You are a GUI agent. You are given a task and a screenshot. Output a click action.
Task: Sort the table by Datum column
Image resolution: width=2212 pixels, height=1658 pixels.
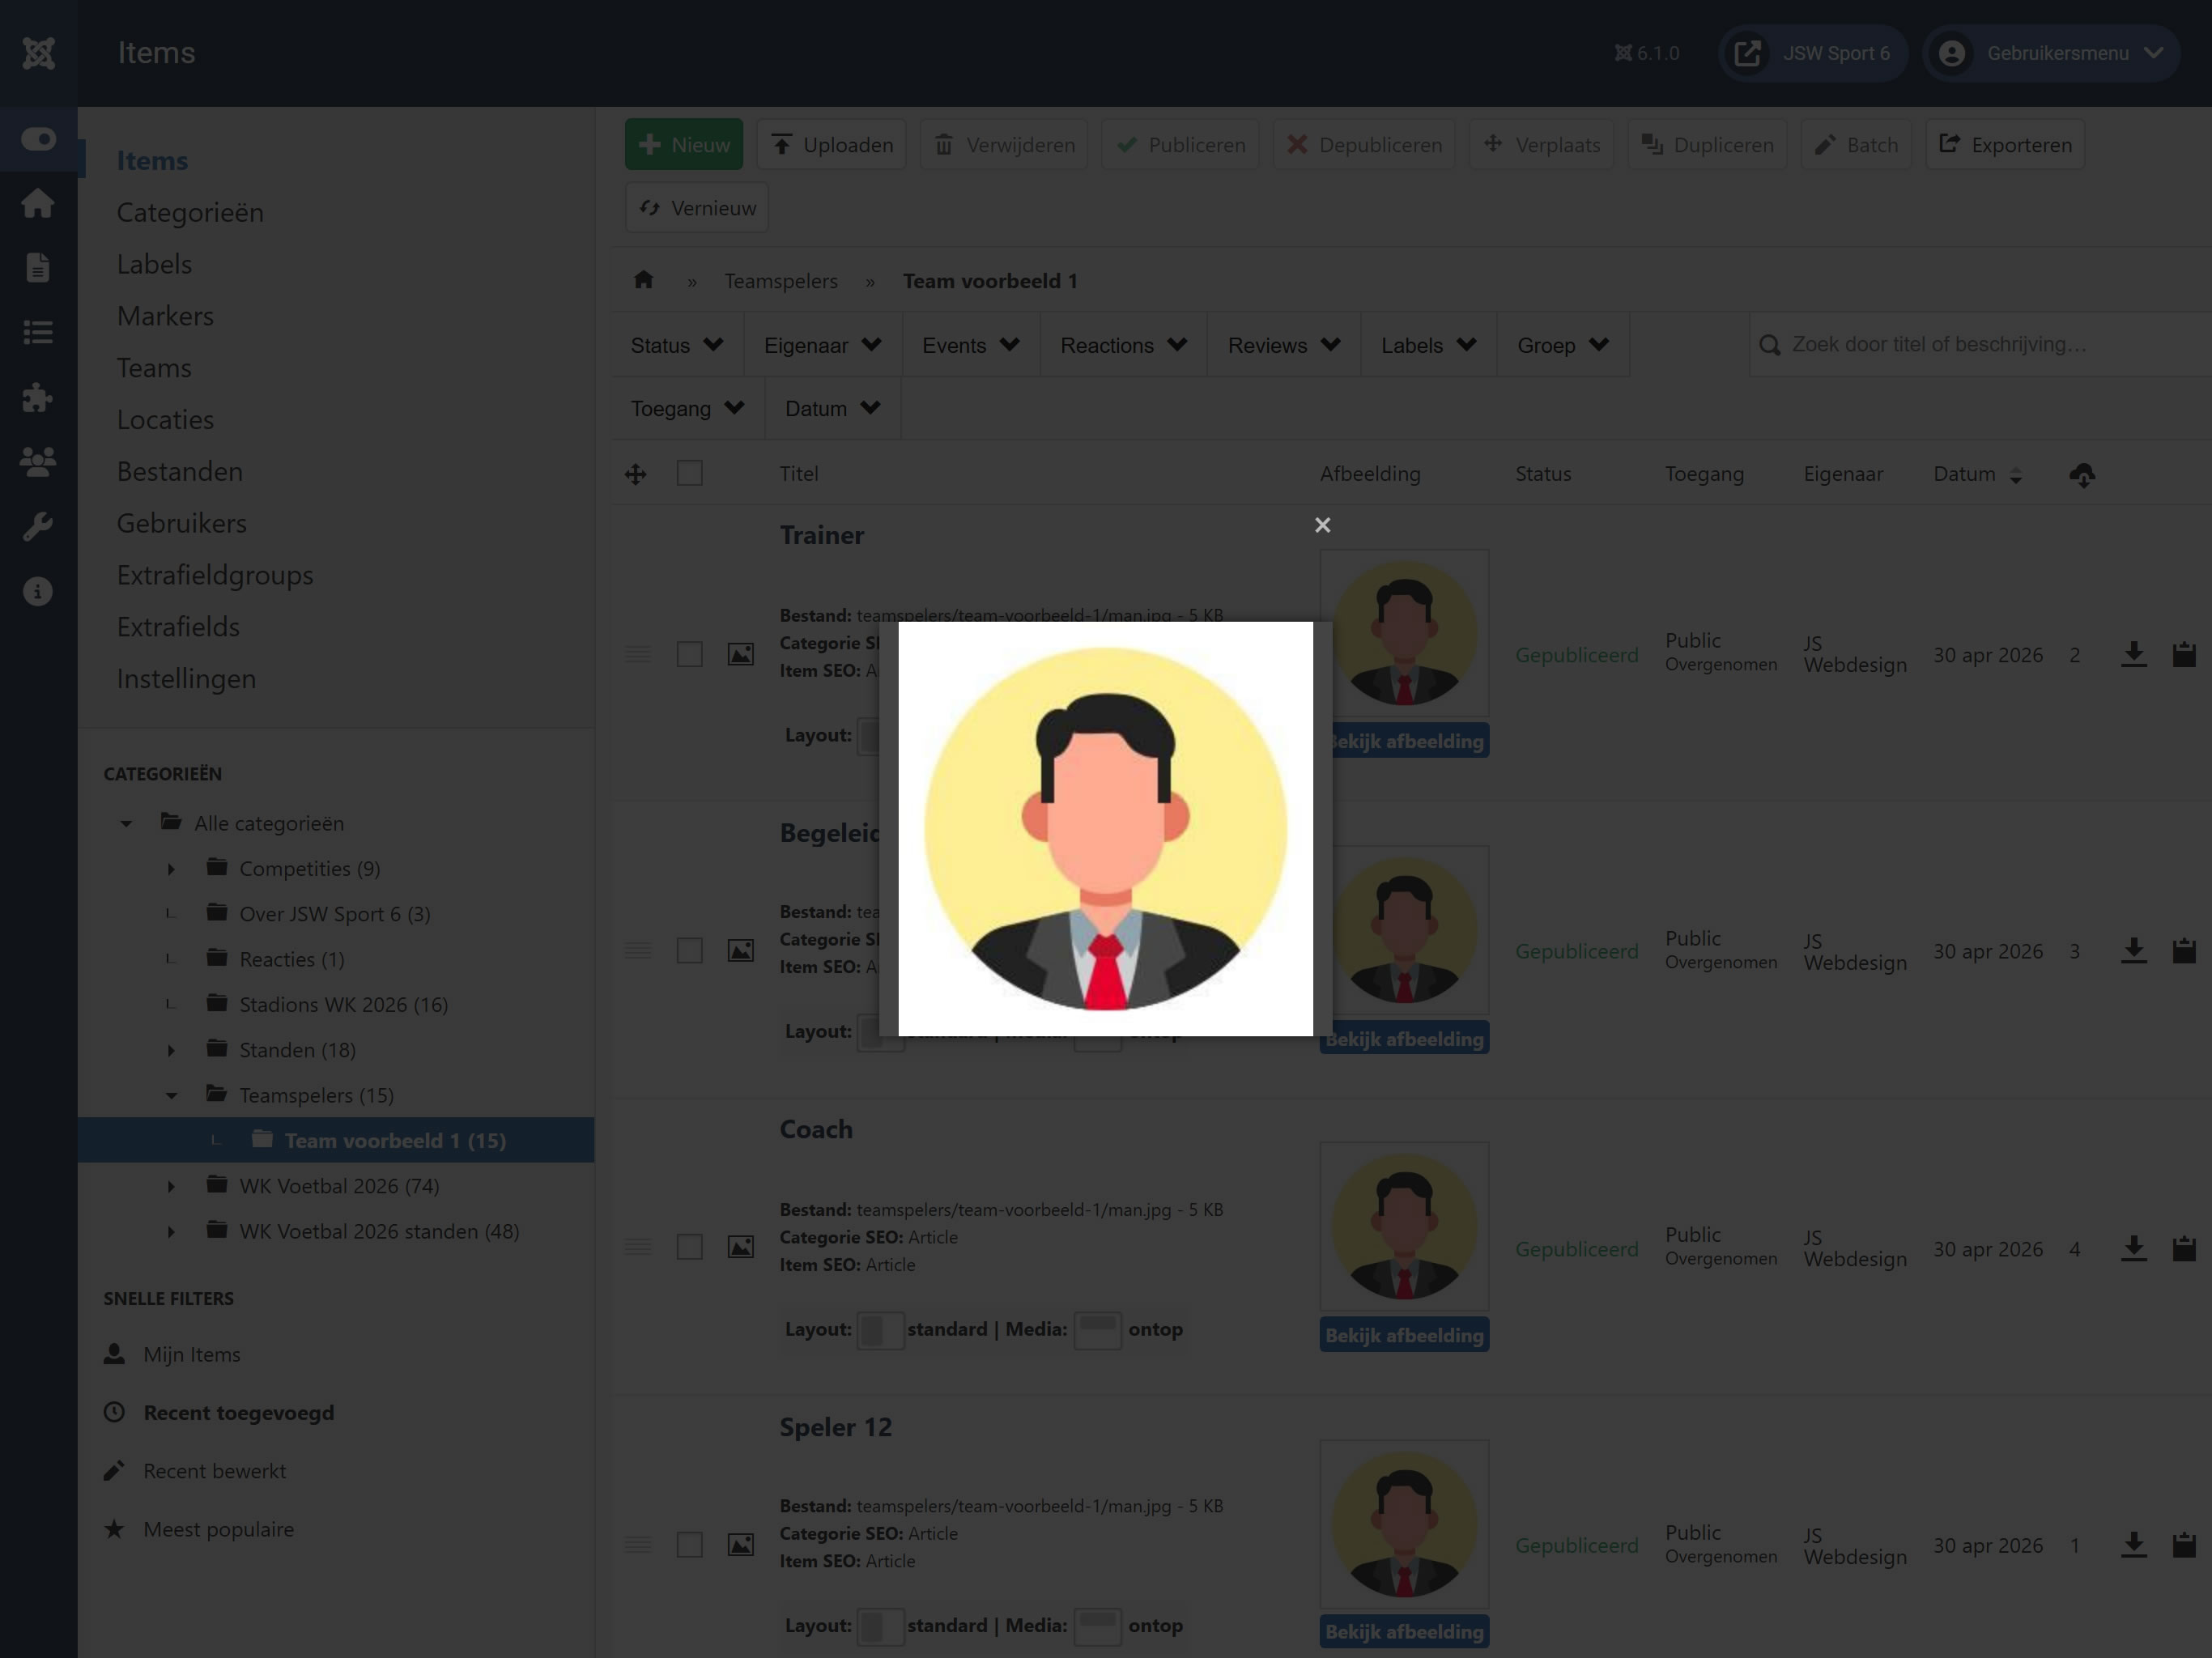pos(1977,474)
